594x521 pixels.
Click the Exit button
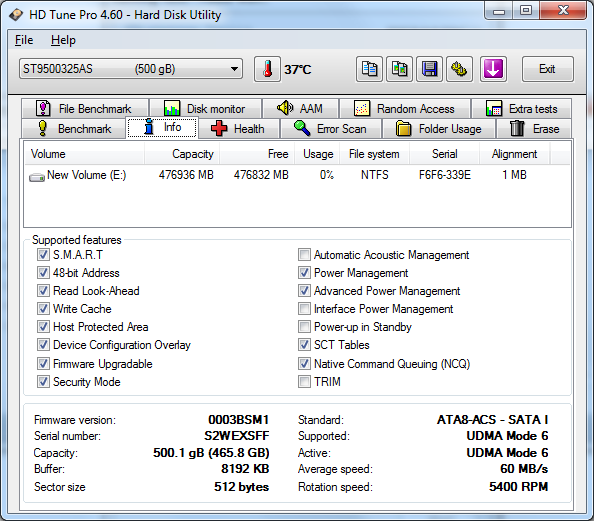pyautogui.click(x=547, y=69)
